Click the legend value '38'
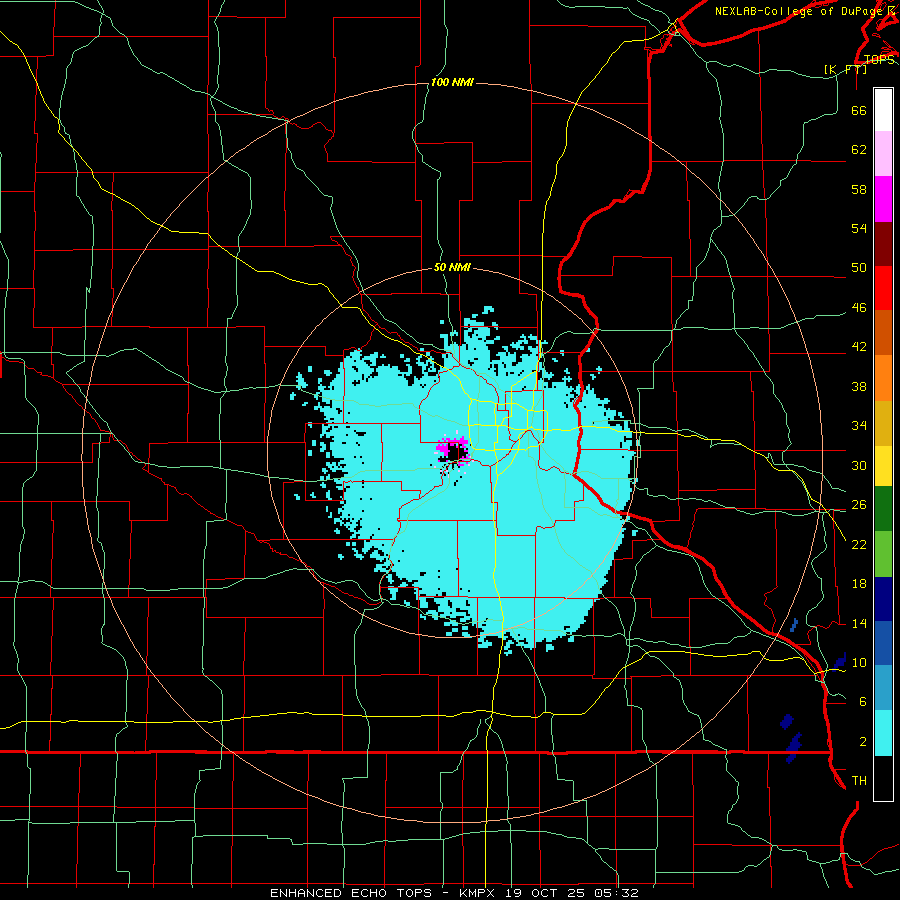Viewport: 900px width, 900px height. click(859, 386)
